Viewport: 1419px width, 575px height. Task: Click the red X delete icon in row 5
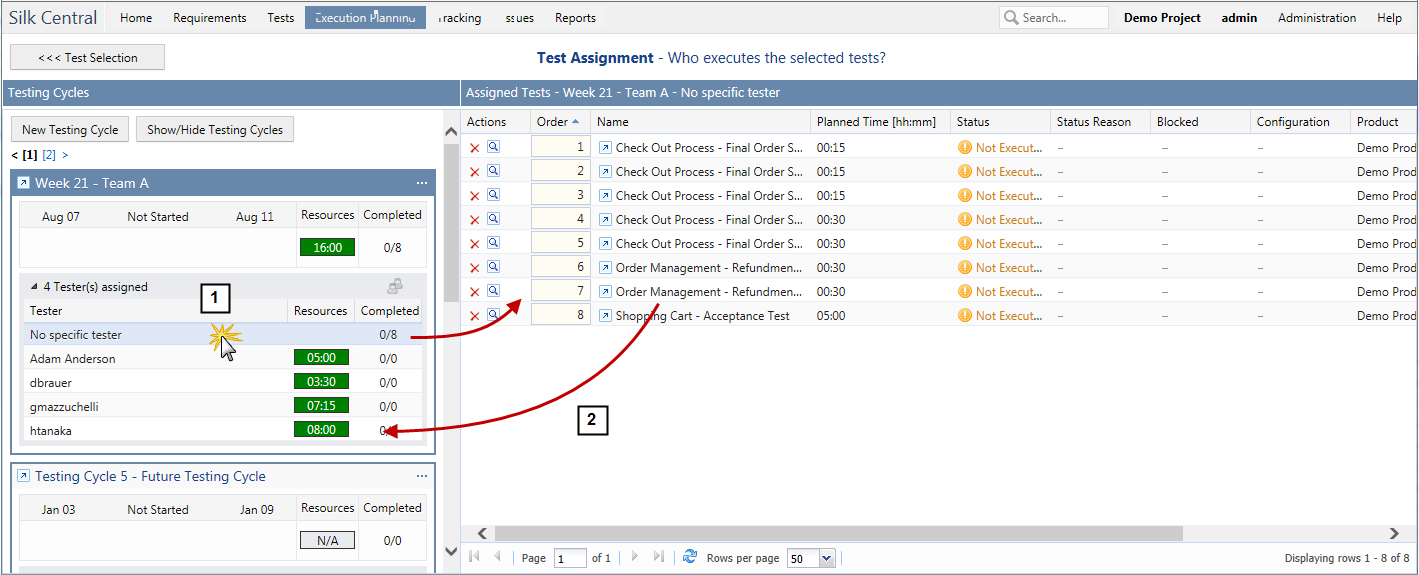(x=475, y=244)
